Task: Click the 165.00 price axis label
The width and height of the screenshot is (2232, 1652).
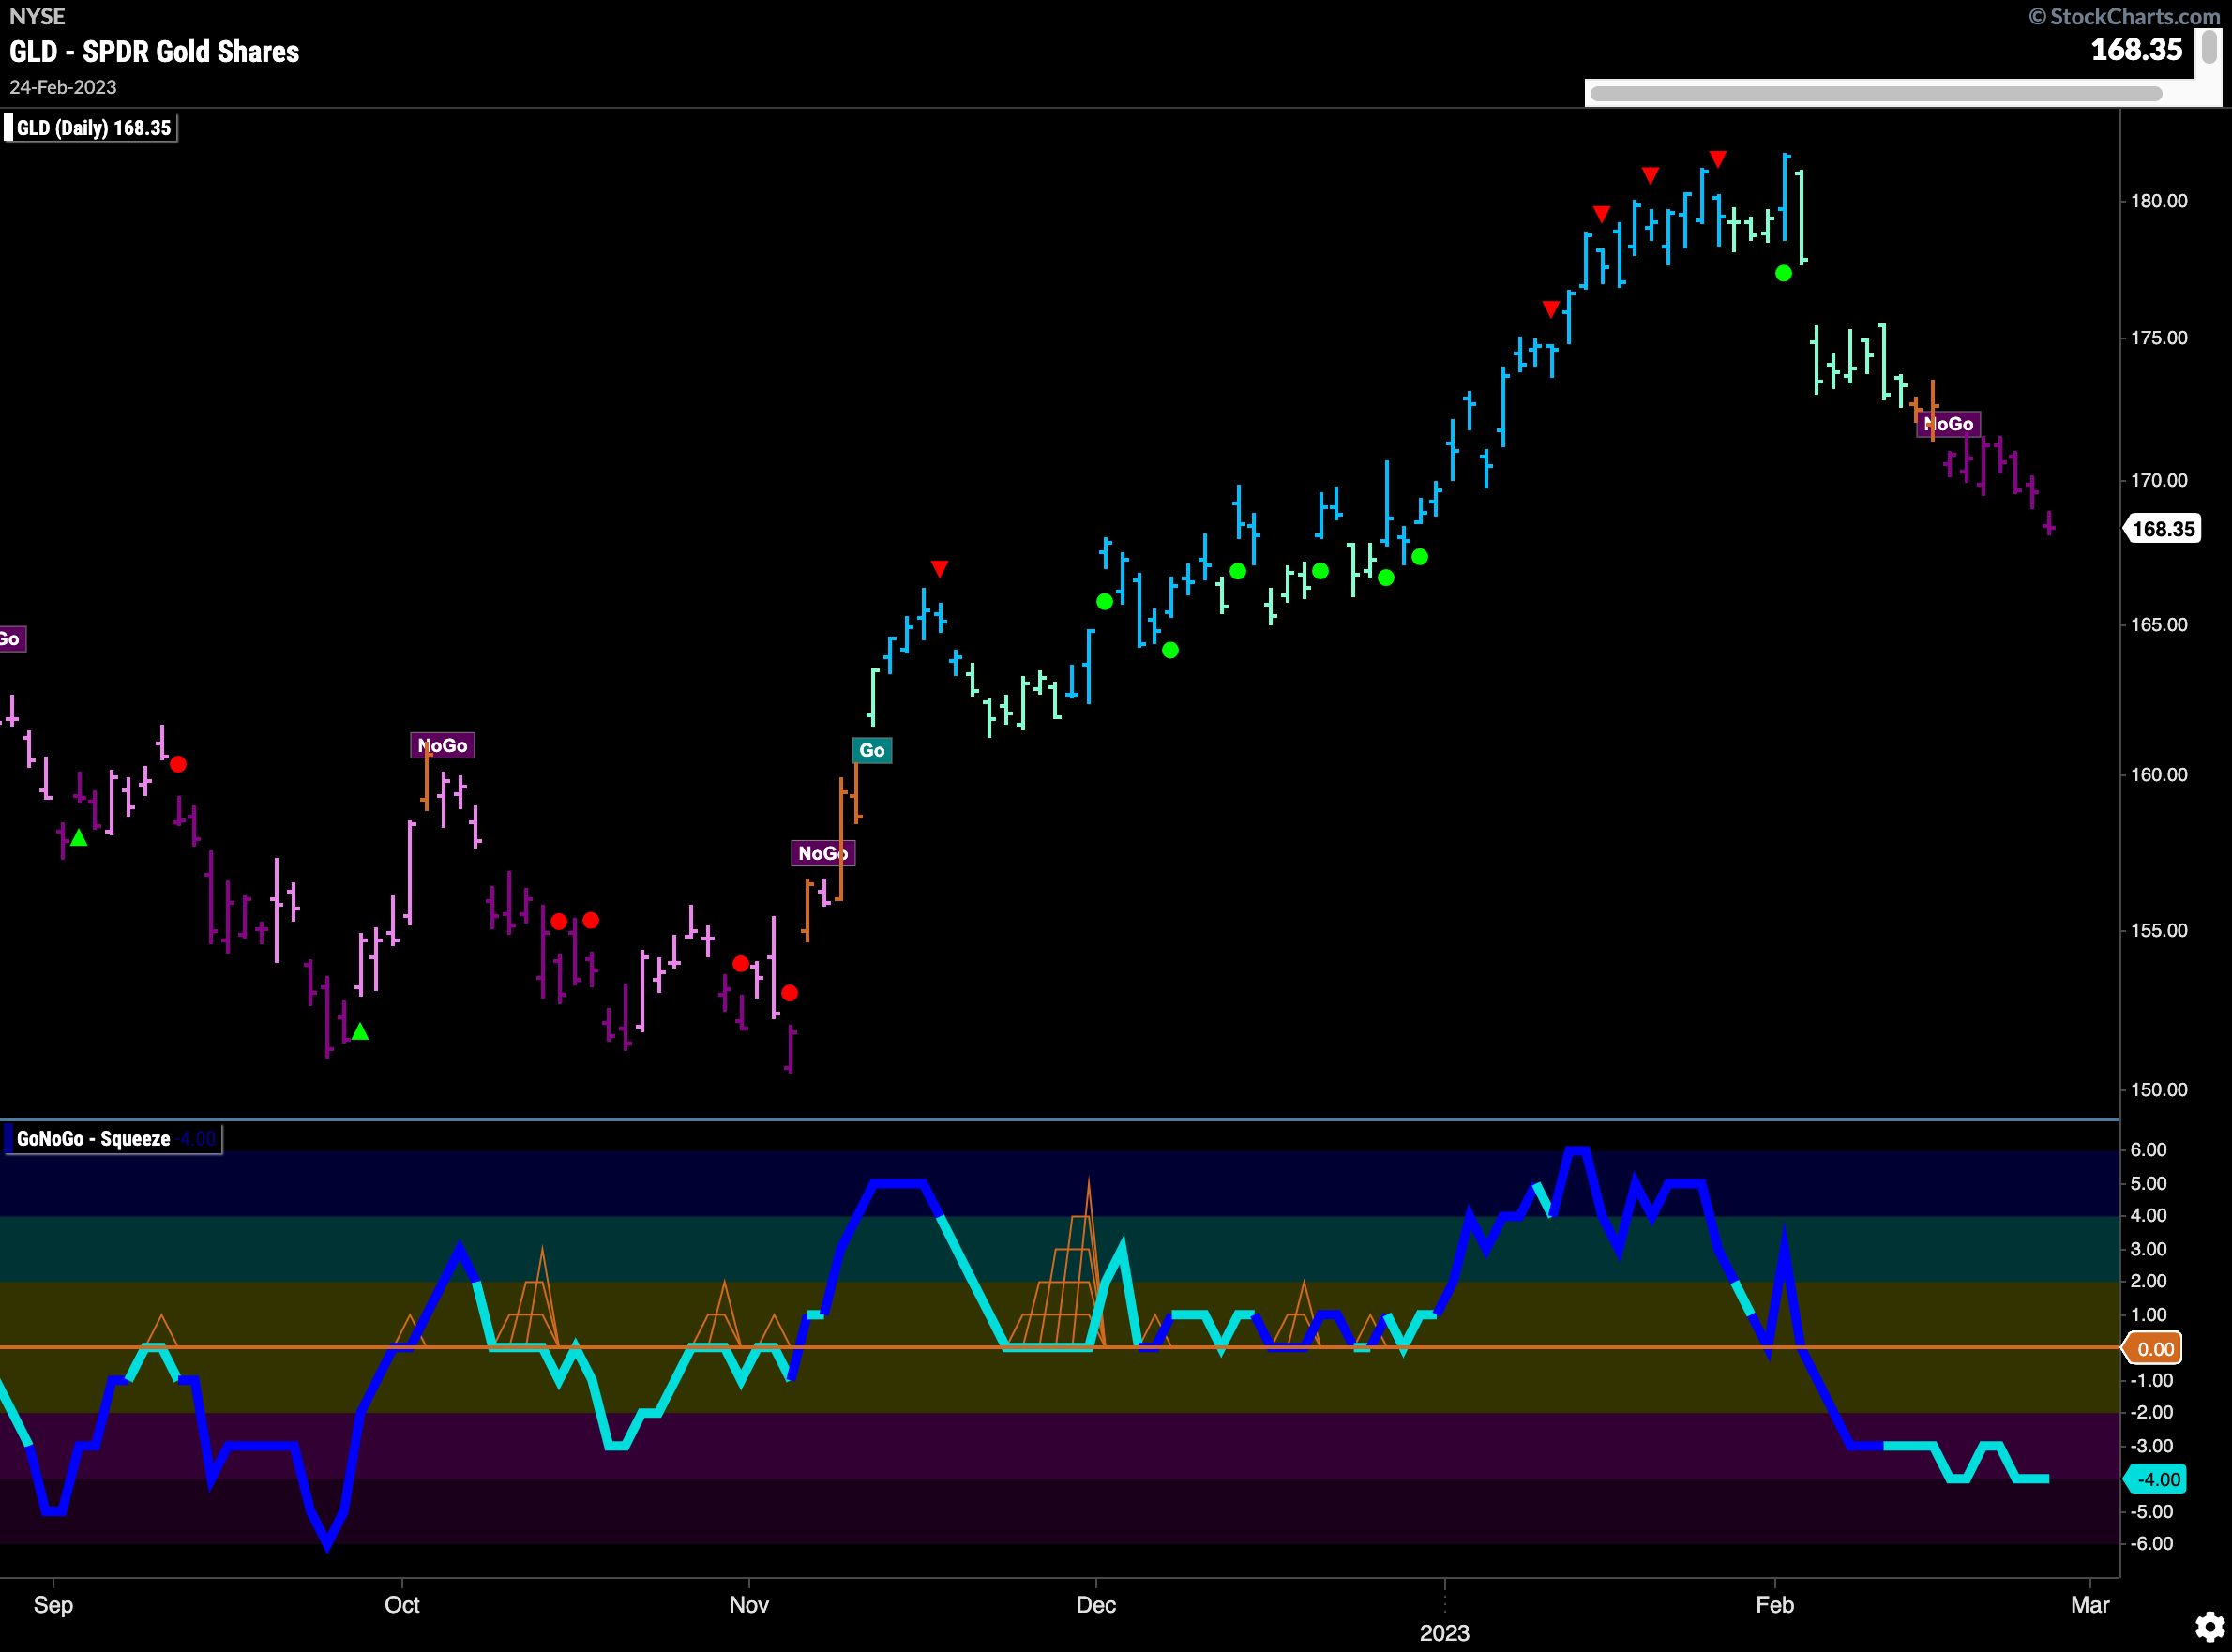Action: pyautogui.click(x=2159, y=625)
